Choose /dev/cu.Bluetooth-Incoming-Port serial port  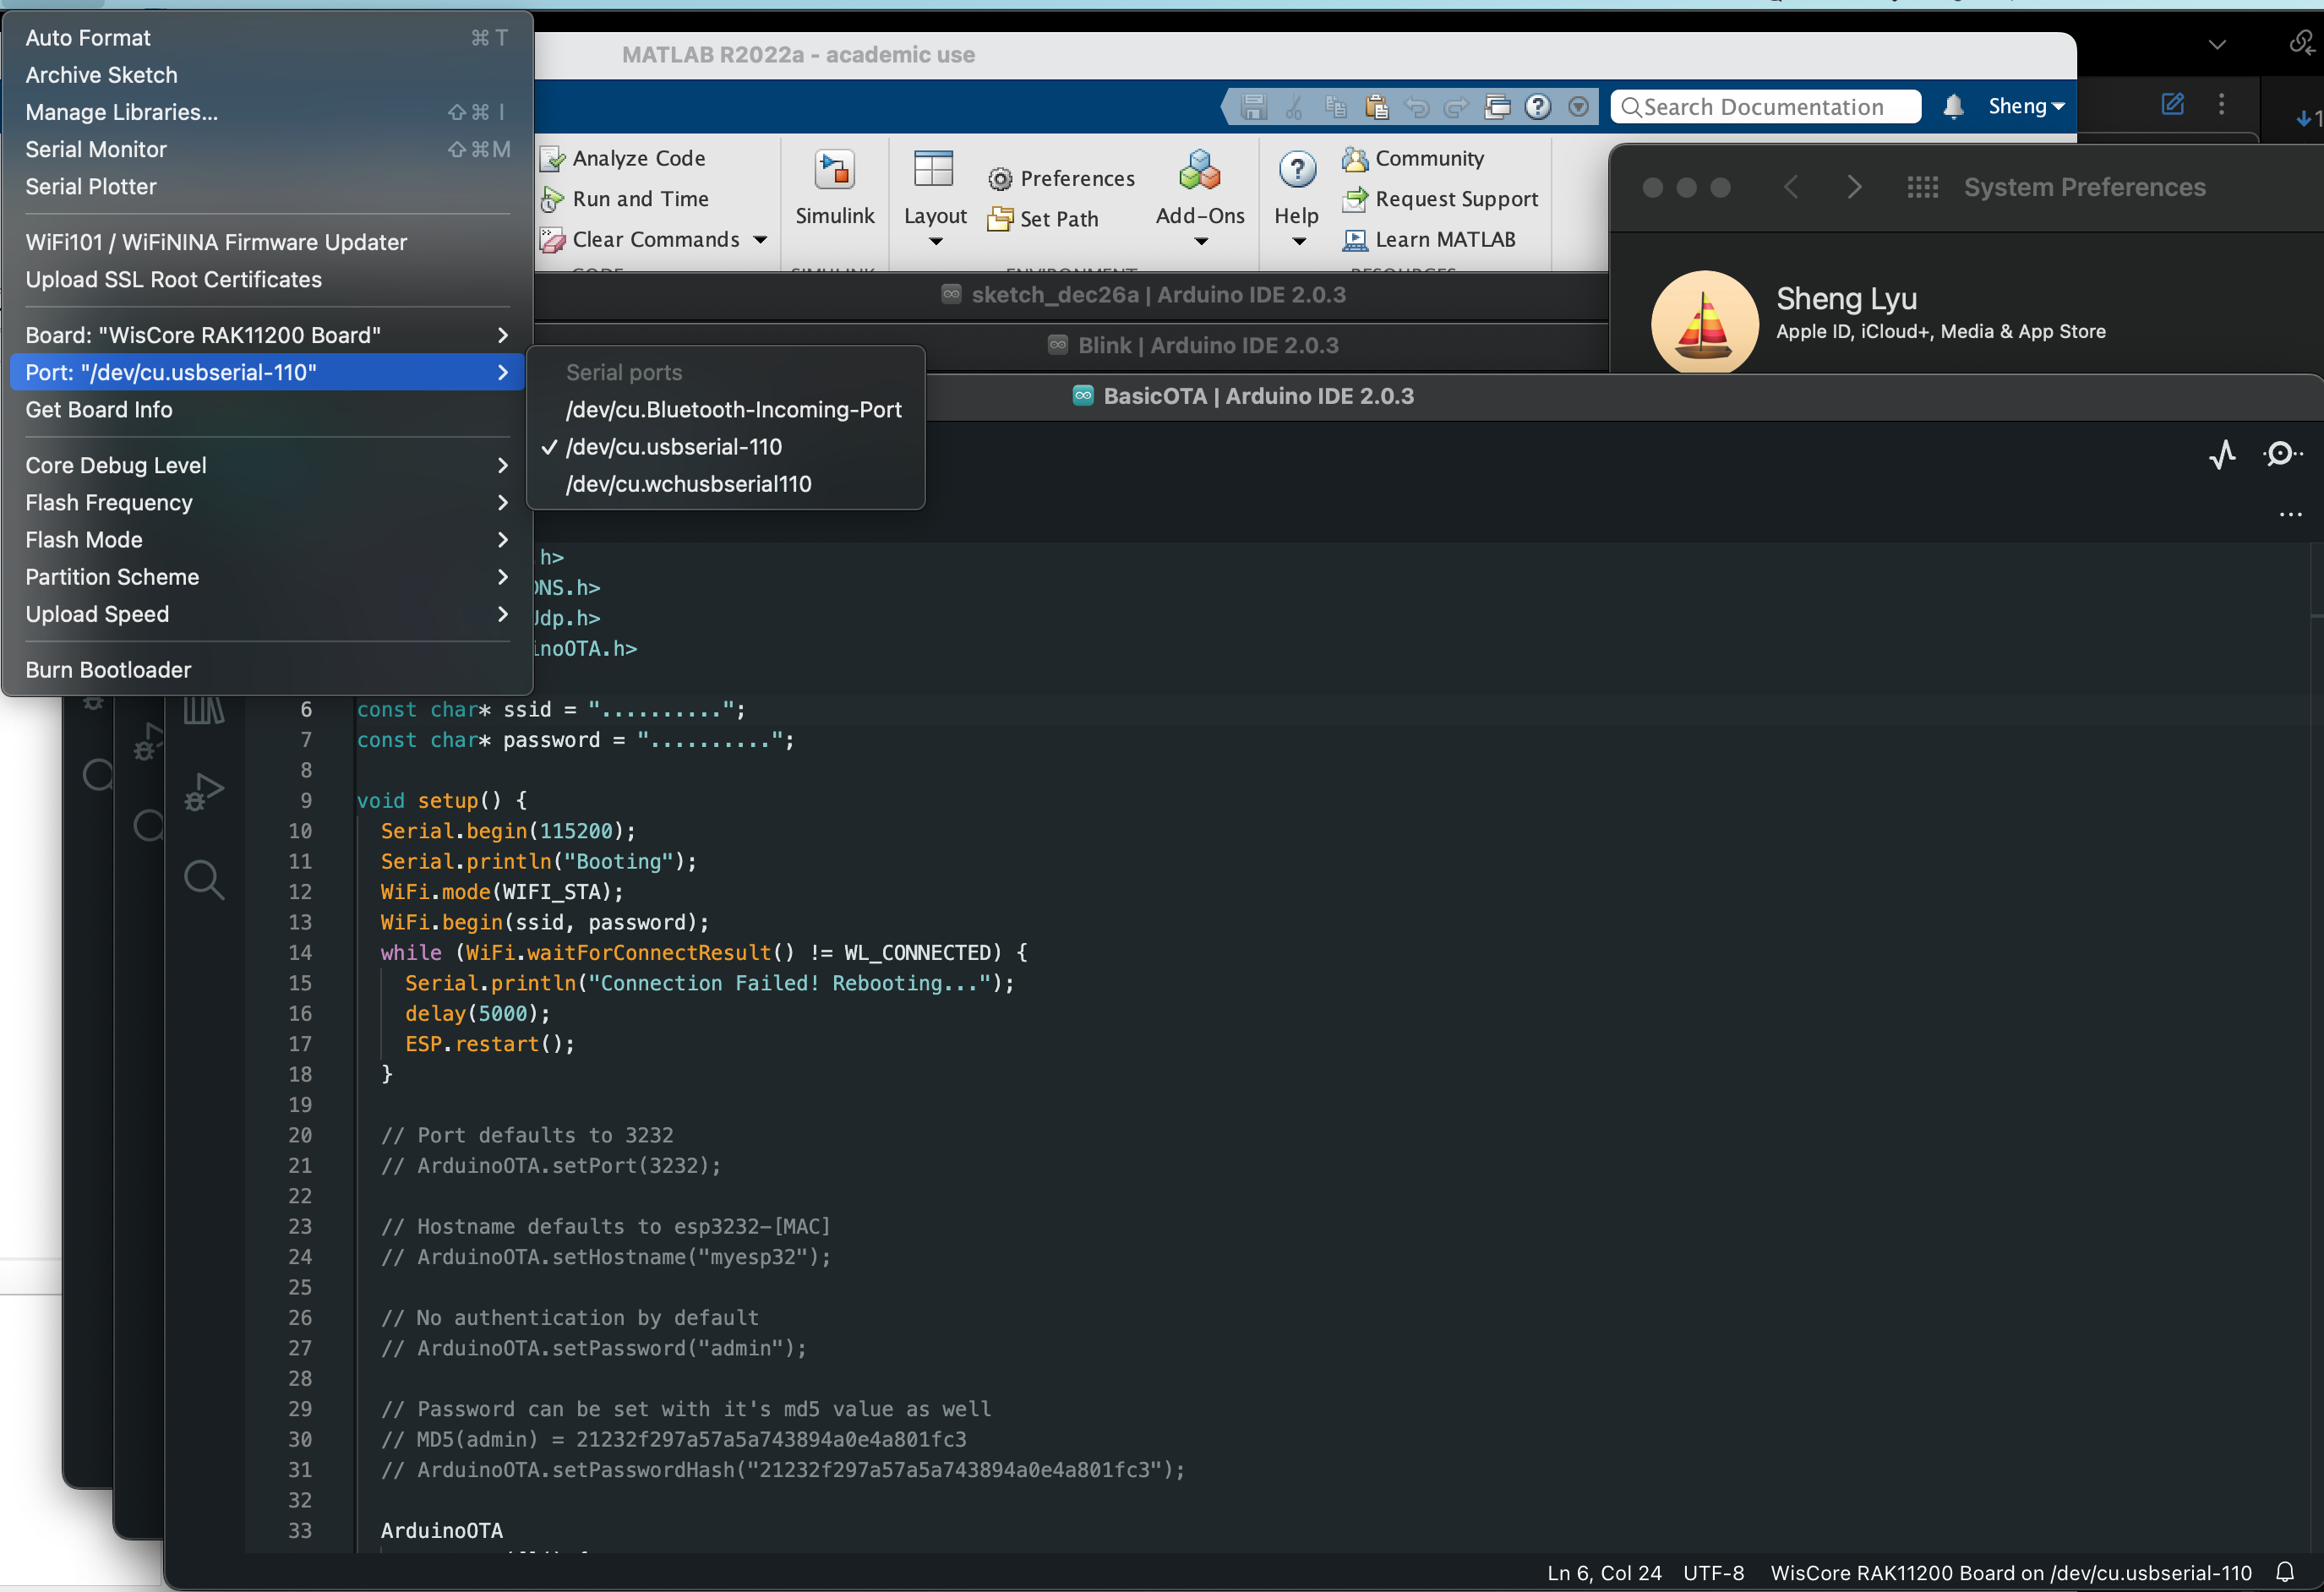pyautogui.click(x=733, y=410)
